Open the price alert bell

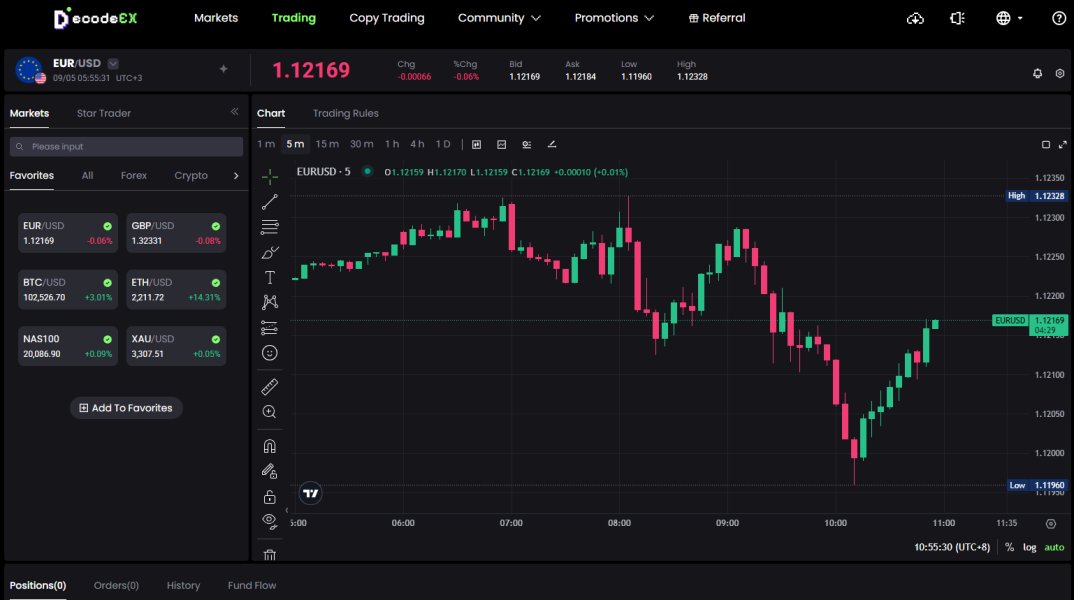1037,73
